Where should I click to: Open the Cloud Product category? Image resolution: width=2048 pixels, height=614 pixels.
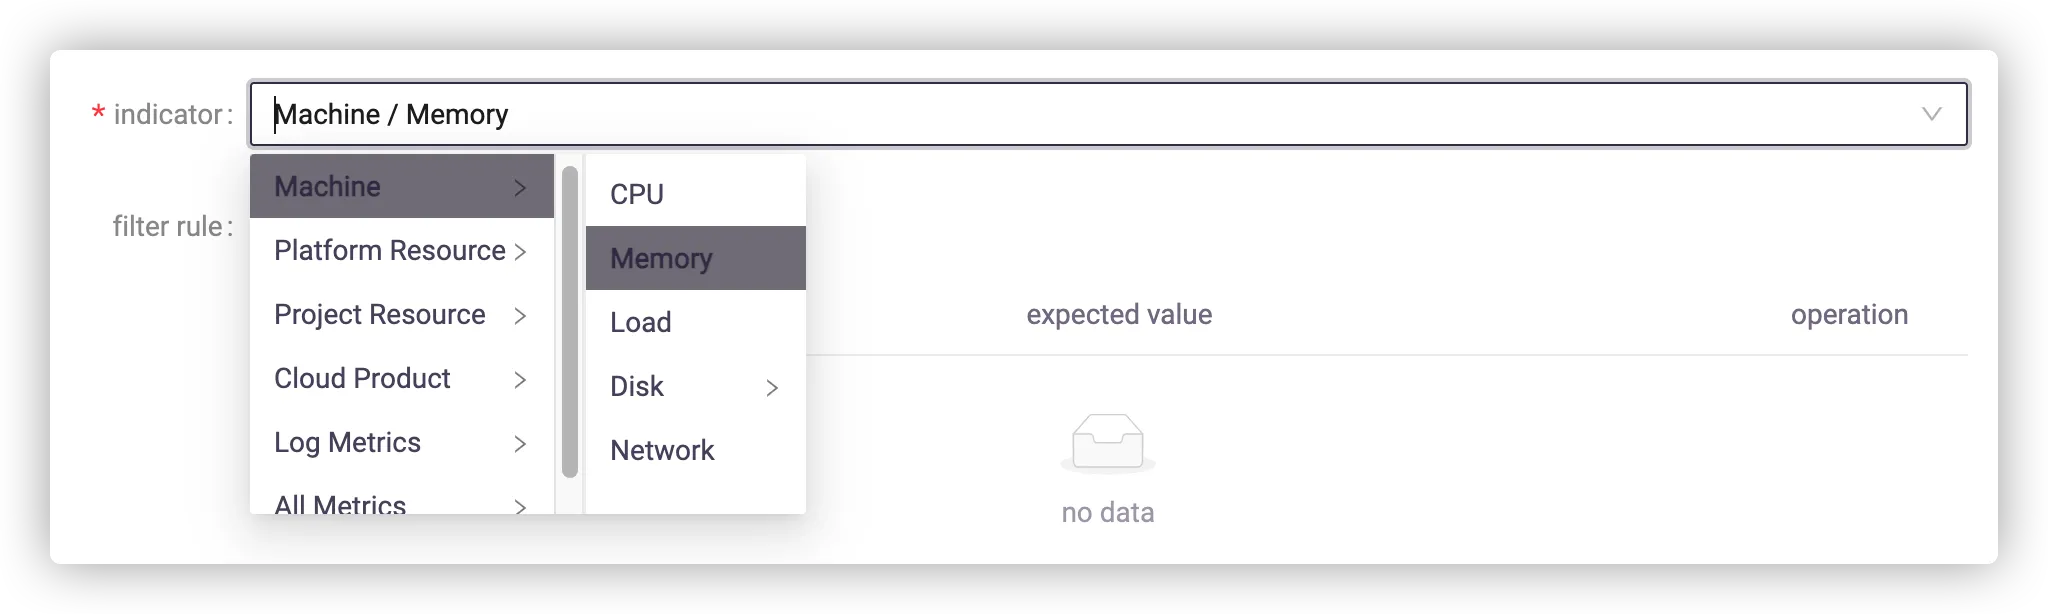pos(362,378)
